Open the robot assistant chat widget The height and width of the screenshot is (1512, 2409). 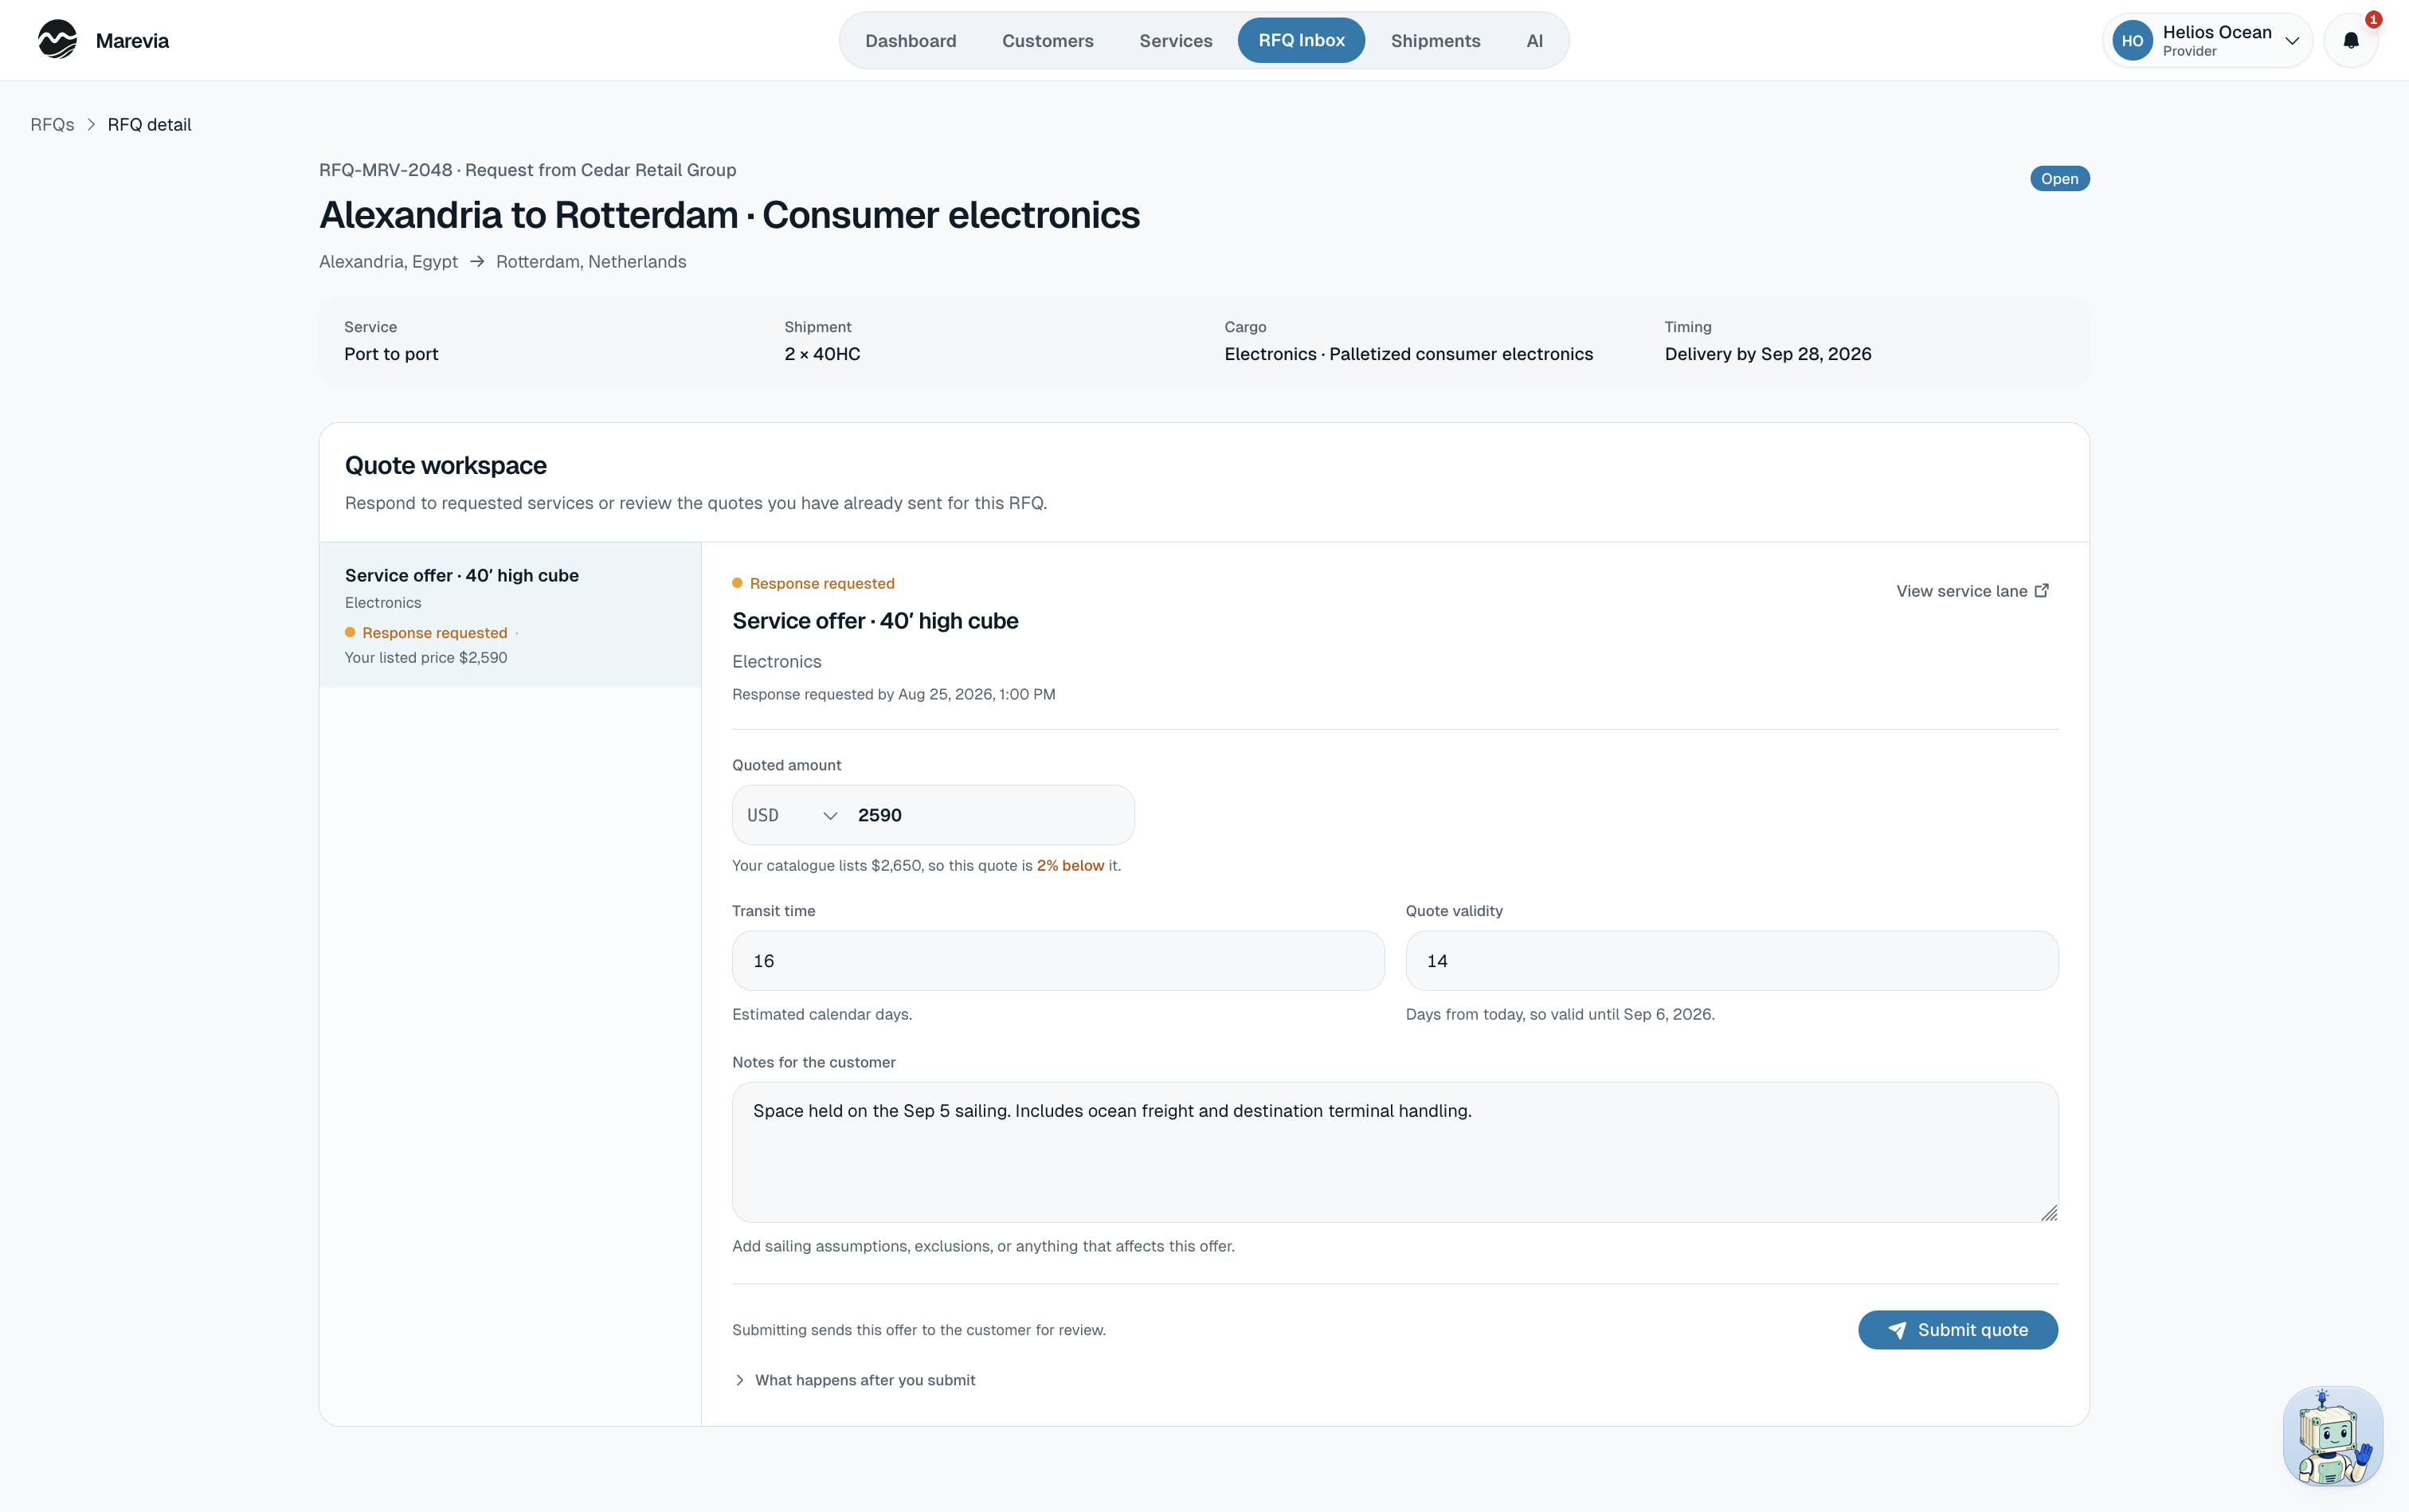(2333, 1436)
